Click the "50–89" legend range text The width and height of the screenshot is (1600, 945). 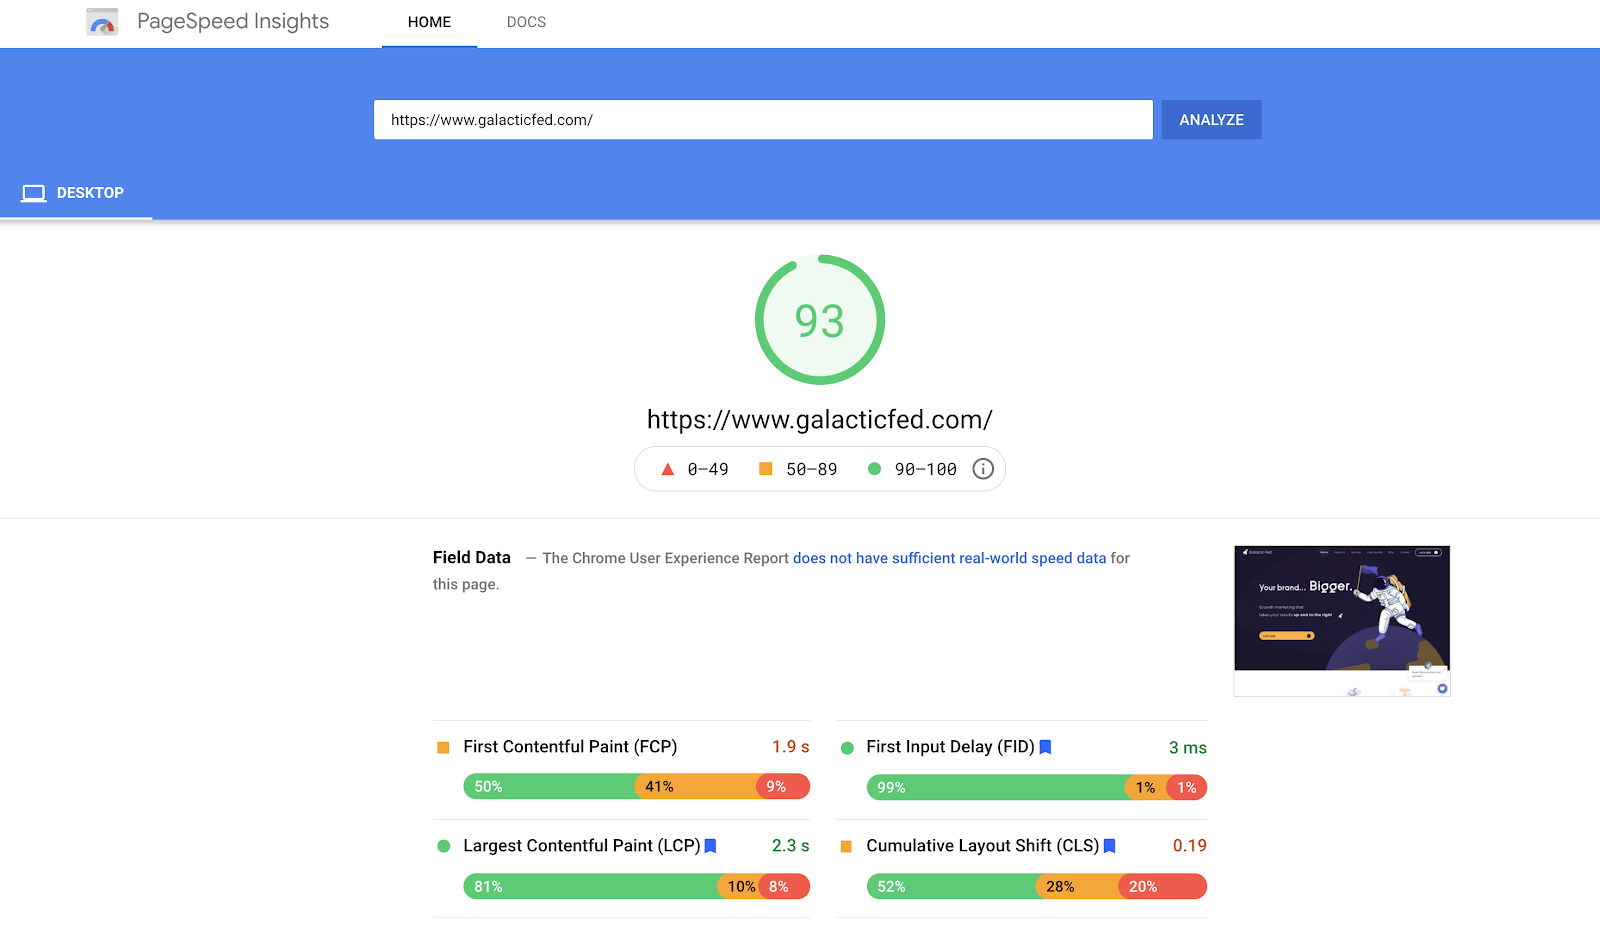pos(812,469)
